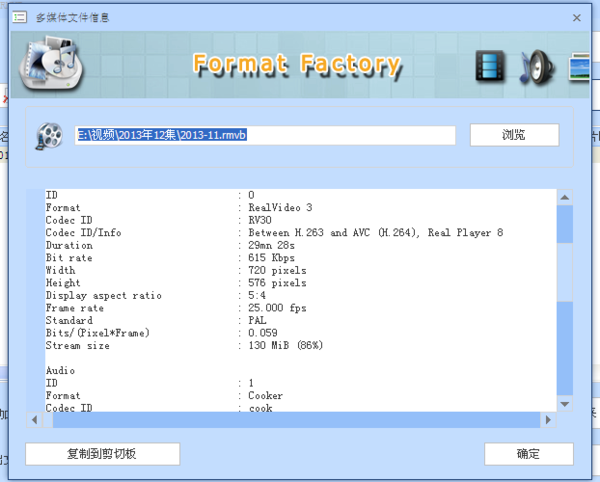Click horizontal scrollbar right arrow
600x482 pixels.
point(549,419)
